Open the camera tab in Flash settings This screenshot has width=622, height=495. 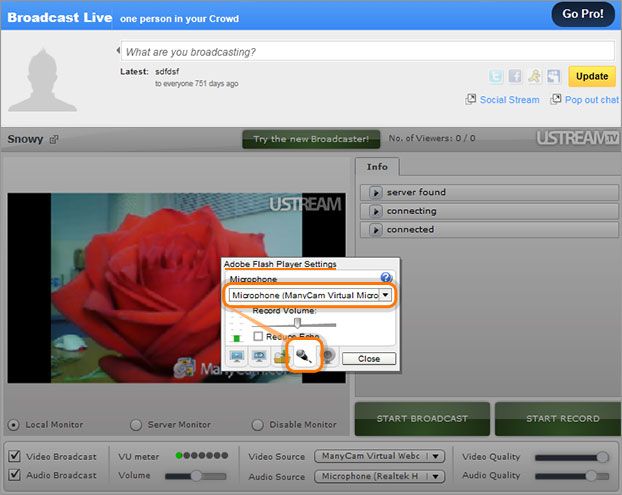coord(328,357)
